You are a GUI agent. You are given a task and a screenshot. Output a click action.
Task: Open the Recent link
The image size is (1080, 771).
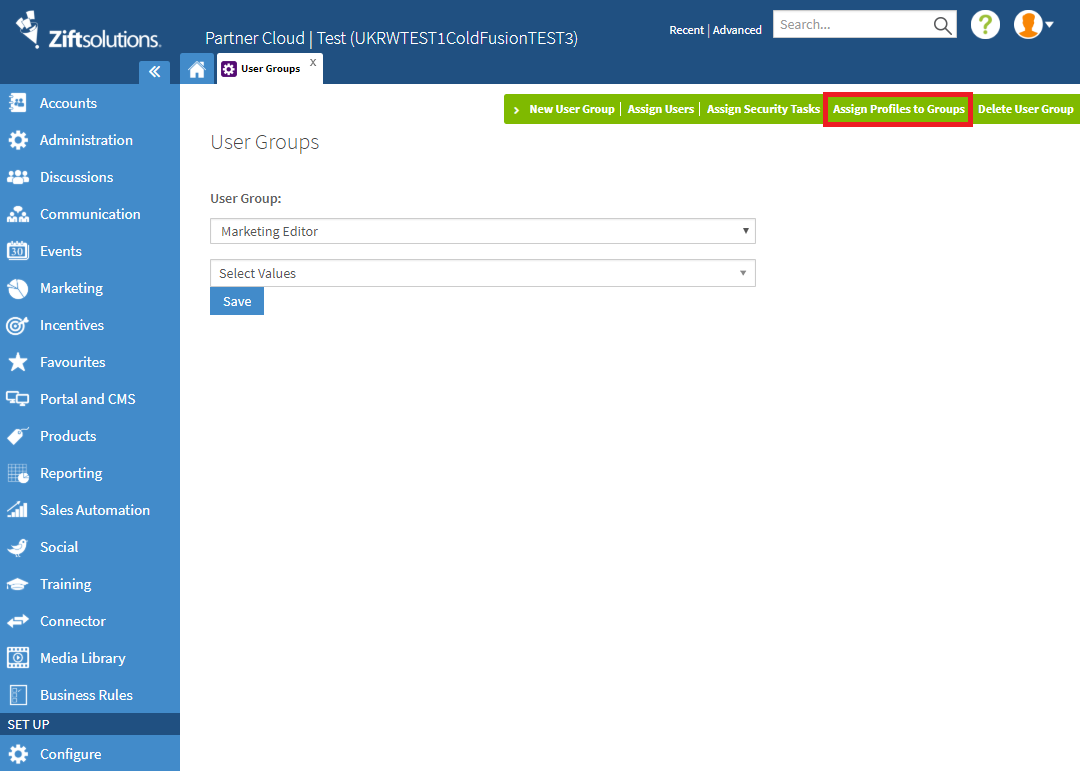click(x=686, y=30)
